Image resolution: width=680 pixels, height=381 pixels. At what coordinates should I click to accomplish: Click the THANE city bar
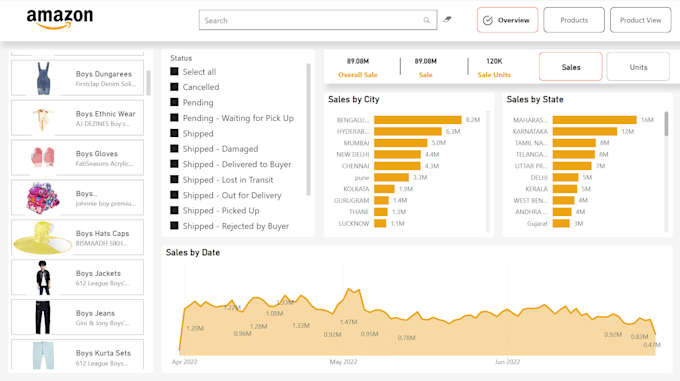coord(381,212)
